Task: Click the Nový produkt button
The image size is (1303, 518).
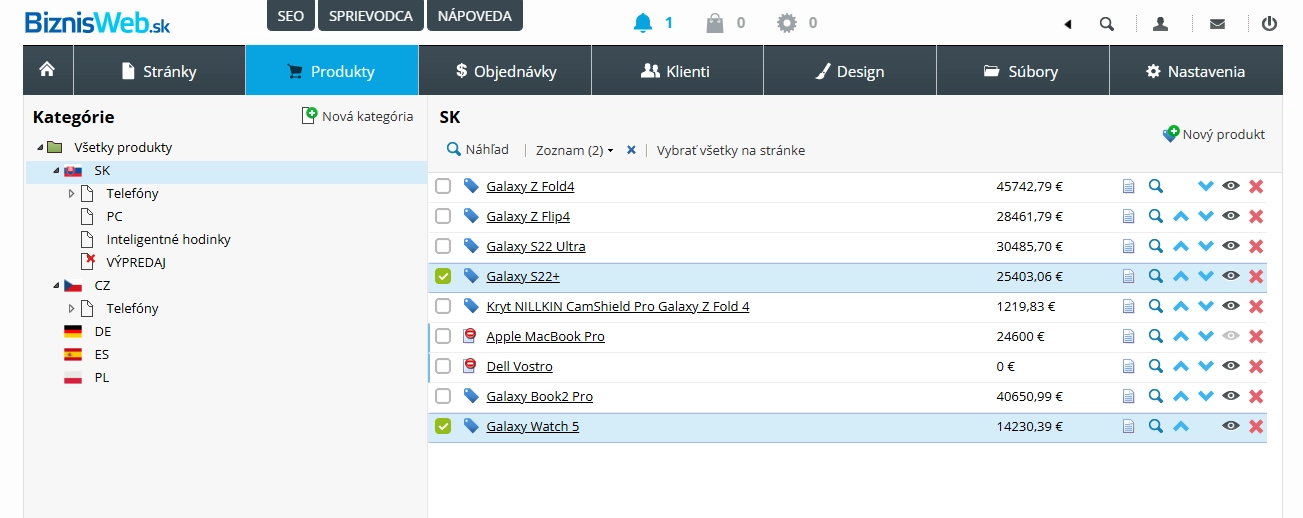Action: pos(1214,134)
